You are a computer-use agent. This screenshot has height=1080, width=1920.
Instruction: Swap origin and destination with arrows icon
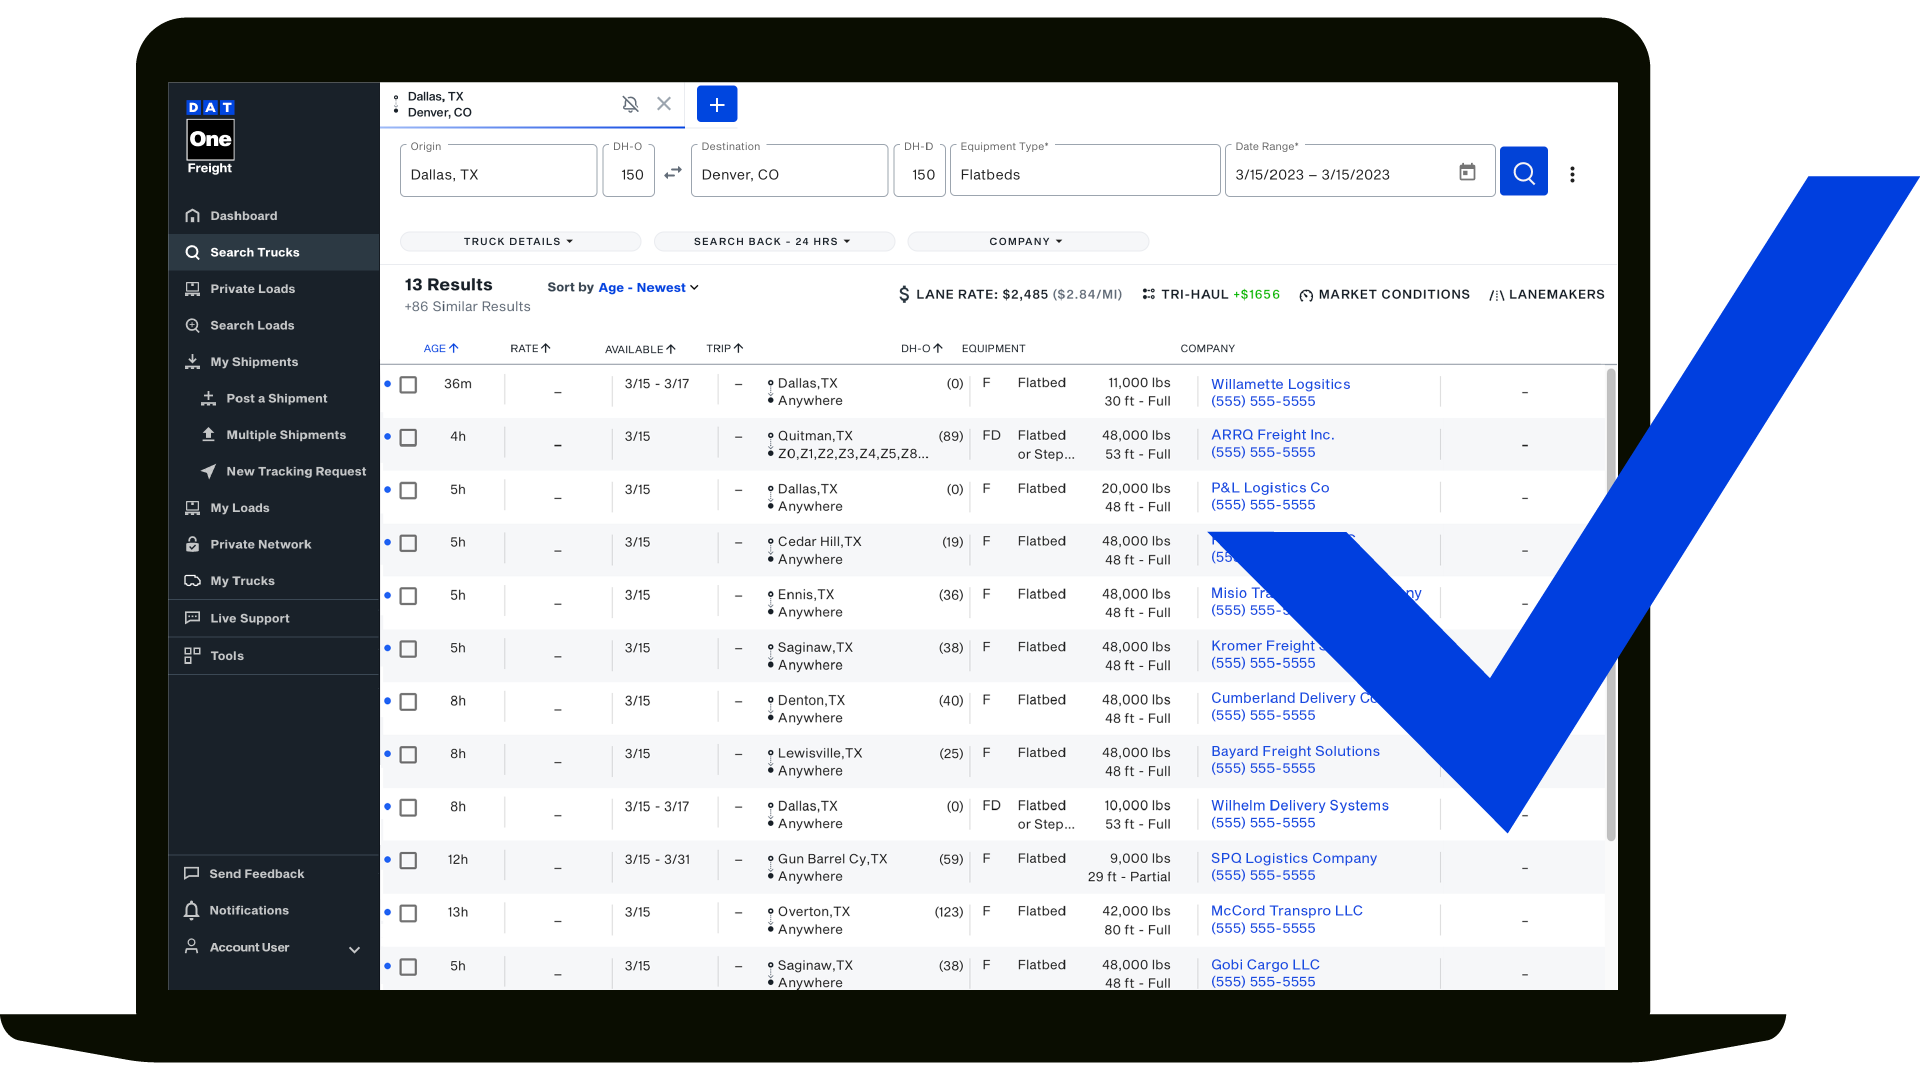coord(673,173)
